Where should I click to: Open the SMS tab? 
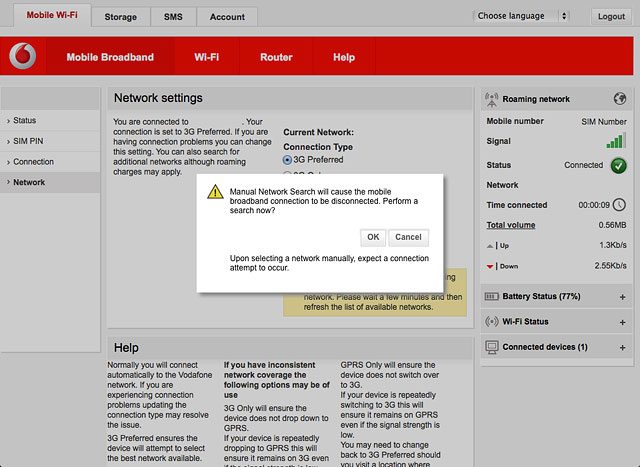tap(173, 17)
